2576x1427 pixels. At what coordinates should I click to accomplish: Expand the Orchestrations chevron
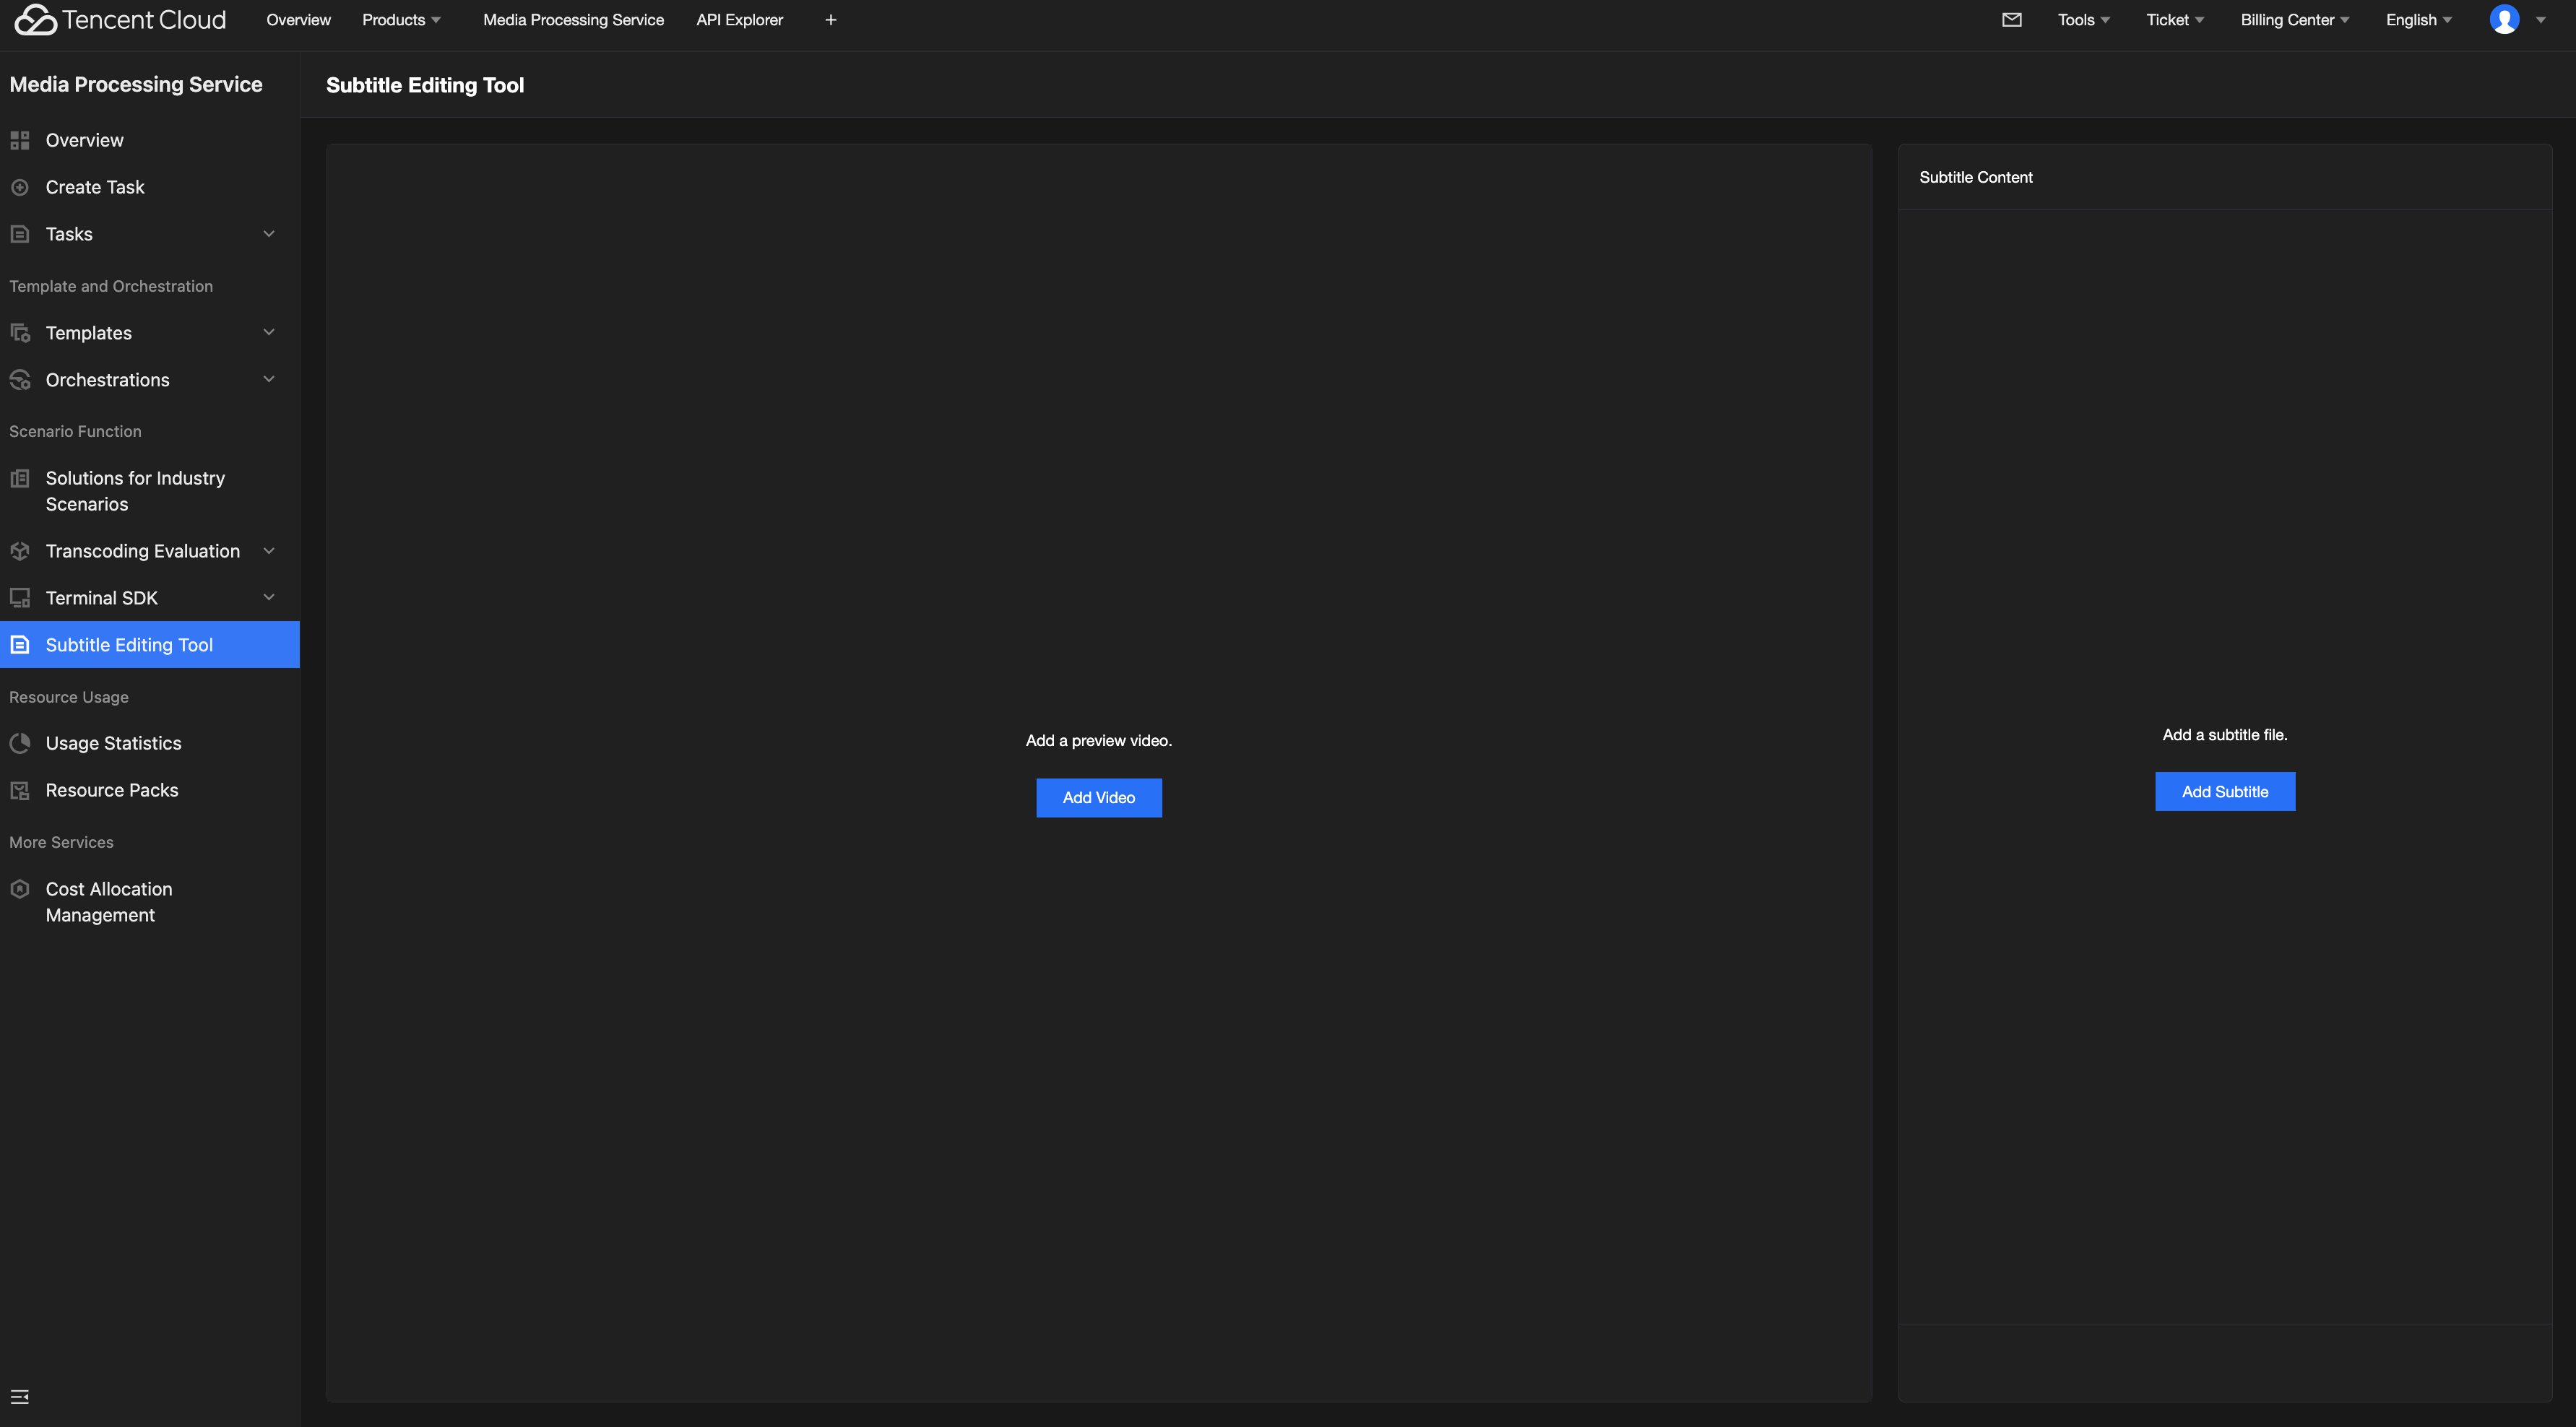(268, 379)
